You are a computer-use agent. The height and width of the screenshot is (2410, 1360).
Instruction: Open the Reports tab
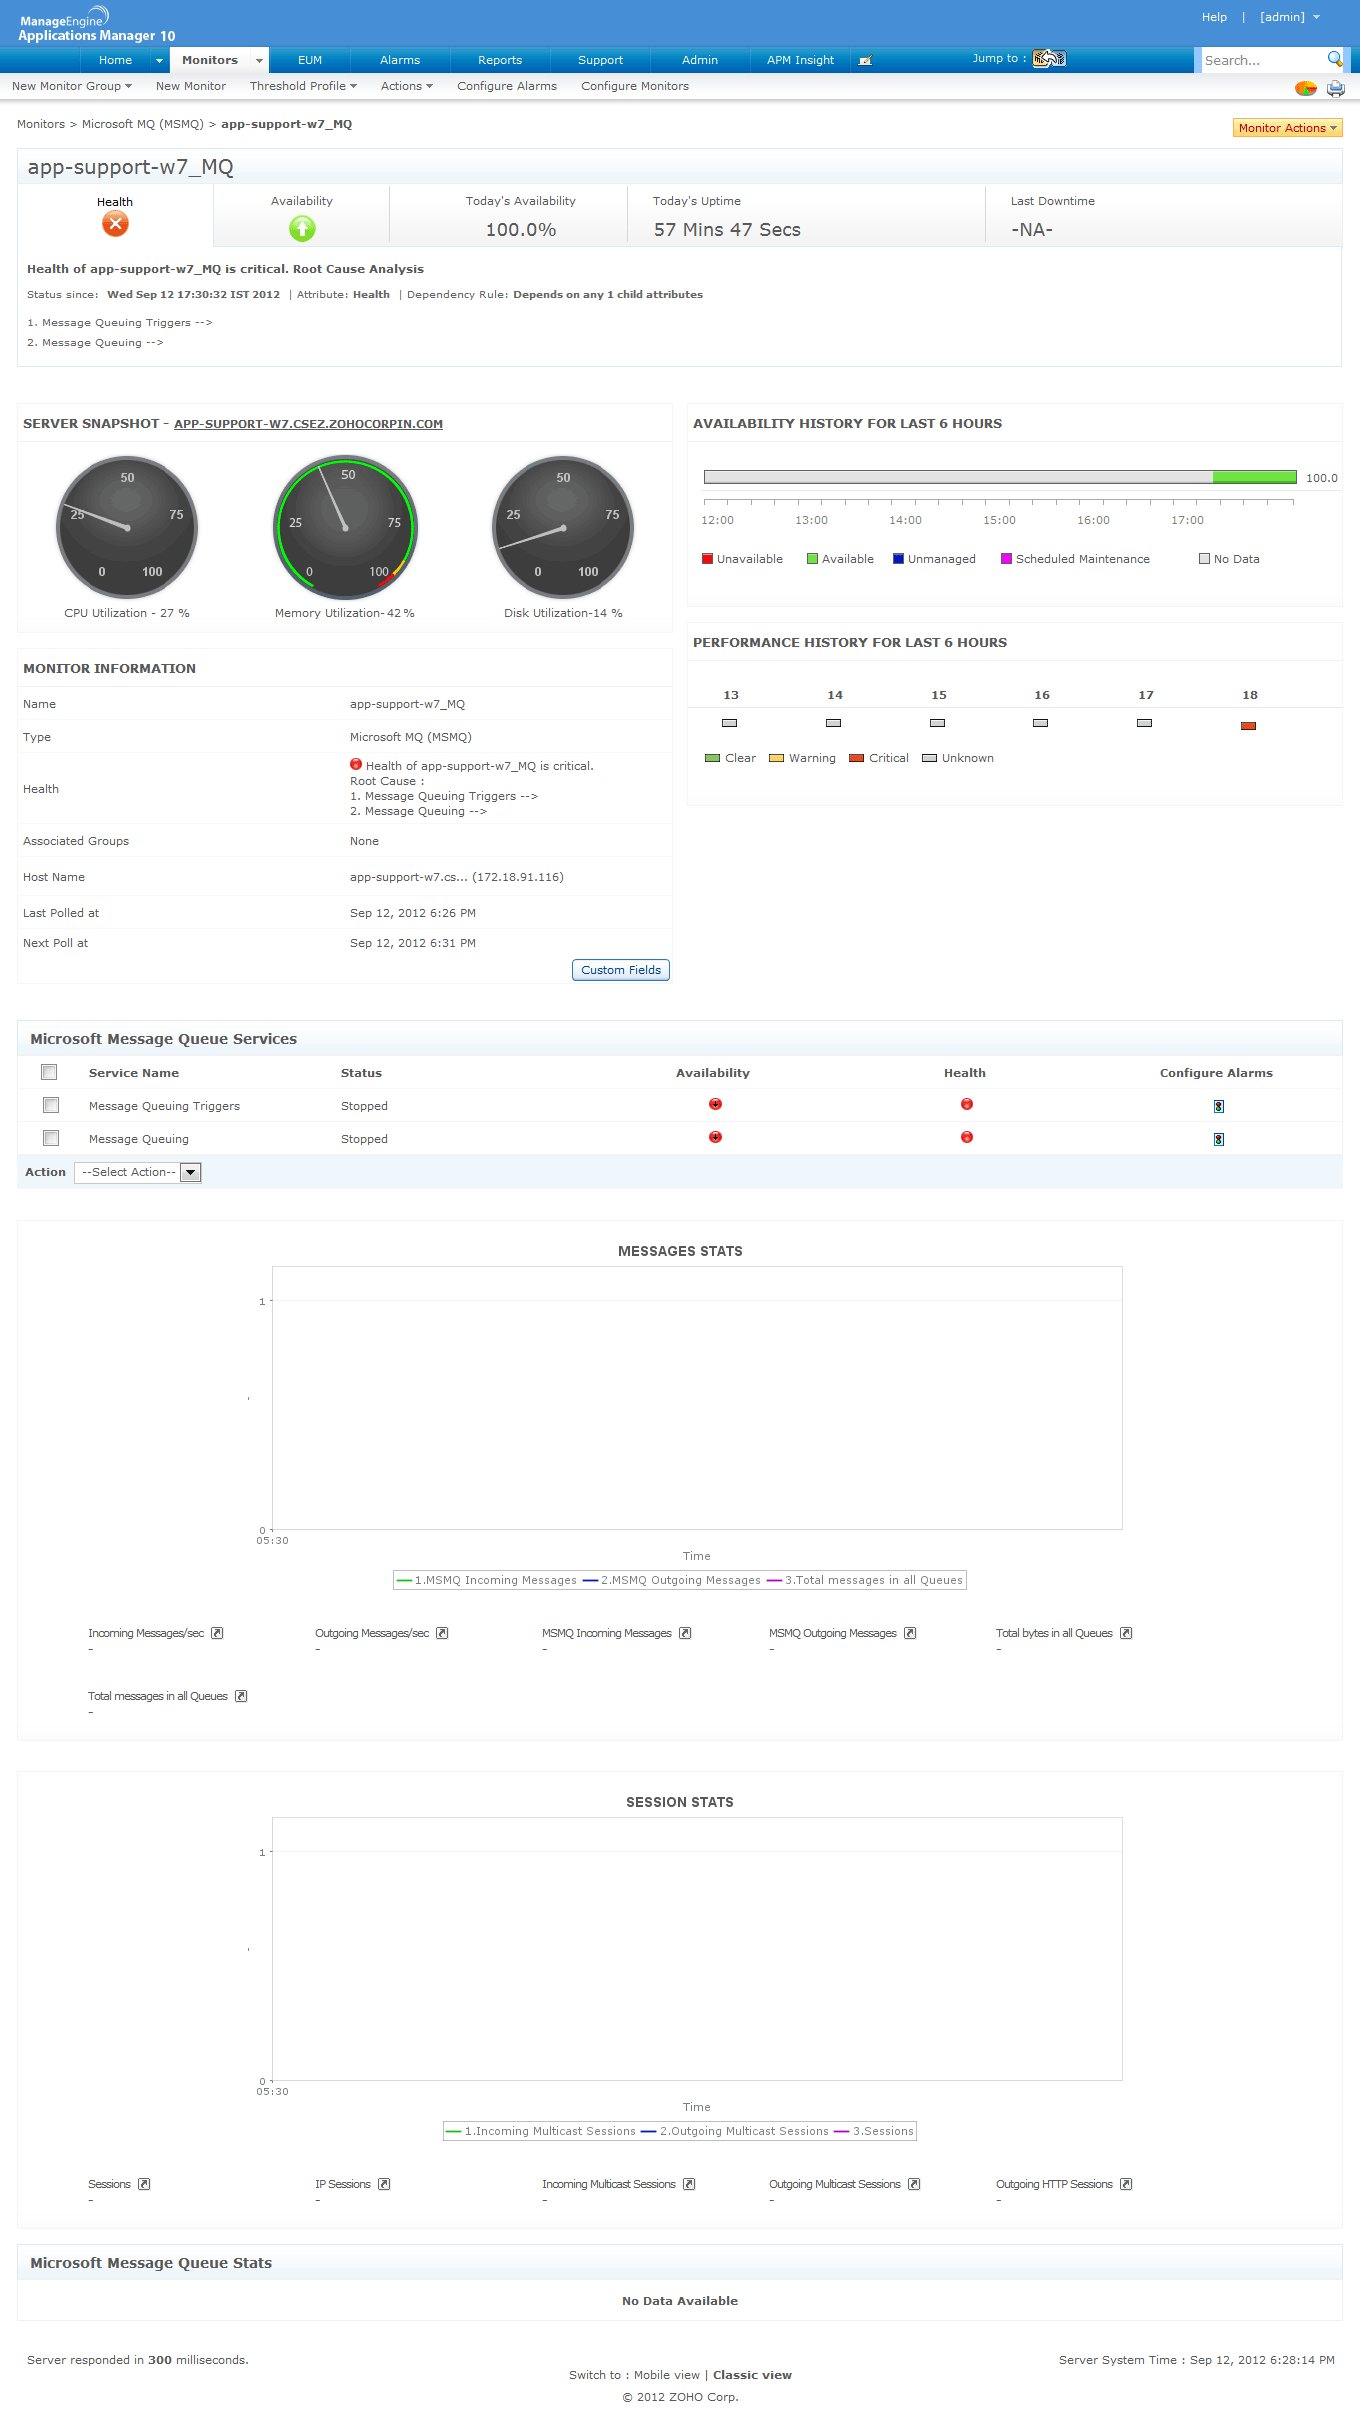(x=500, y=60)
